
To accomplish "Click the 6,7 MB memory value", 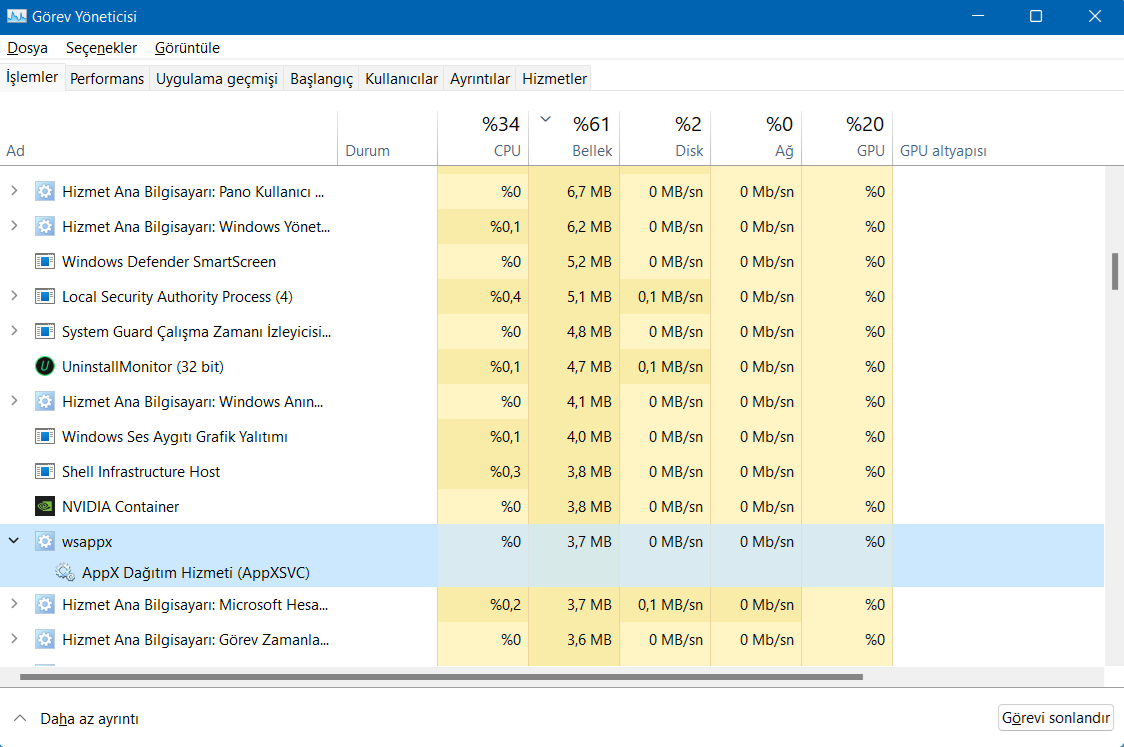I will 589,191.
